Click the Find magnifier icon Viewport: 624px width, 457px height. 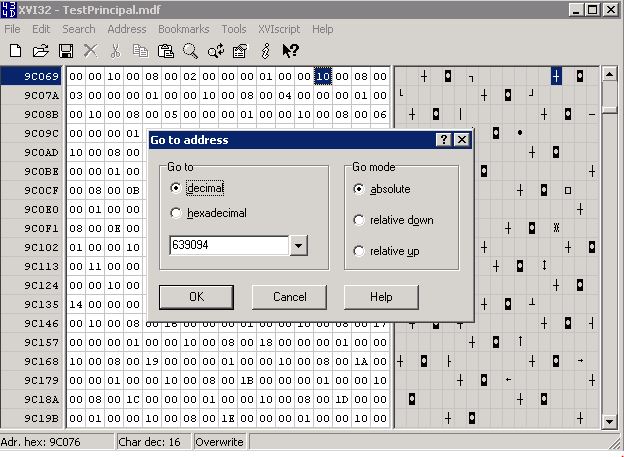point(190,51)
